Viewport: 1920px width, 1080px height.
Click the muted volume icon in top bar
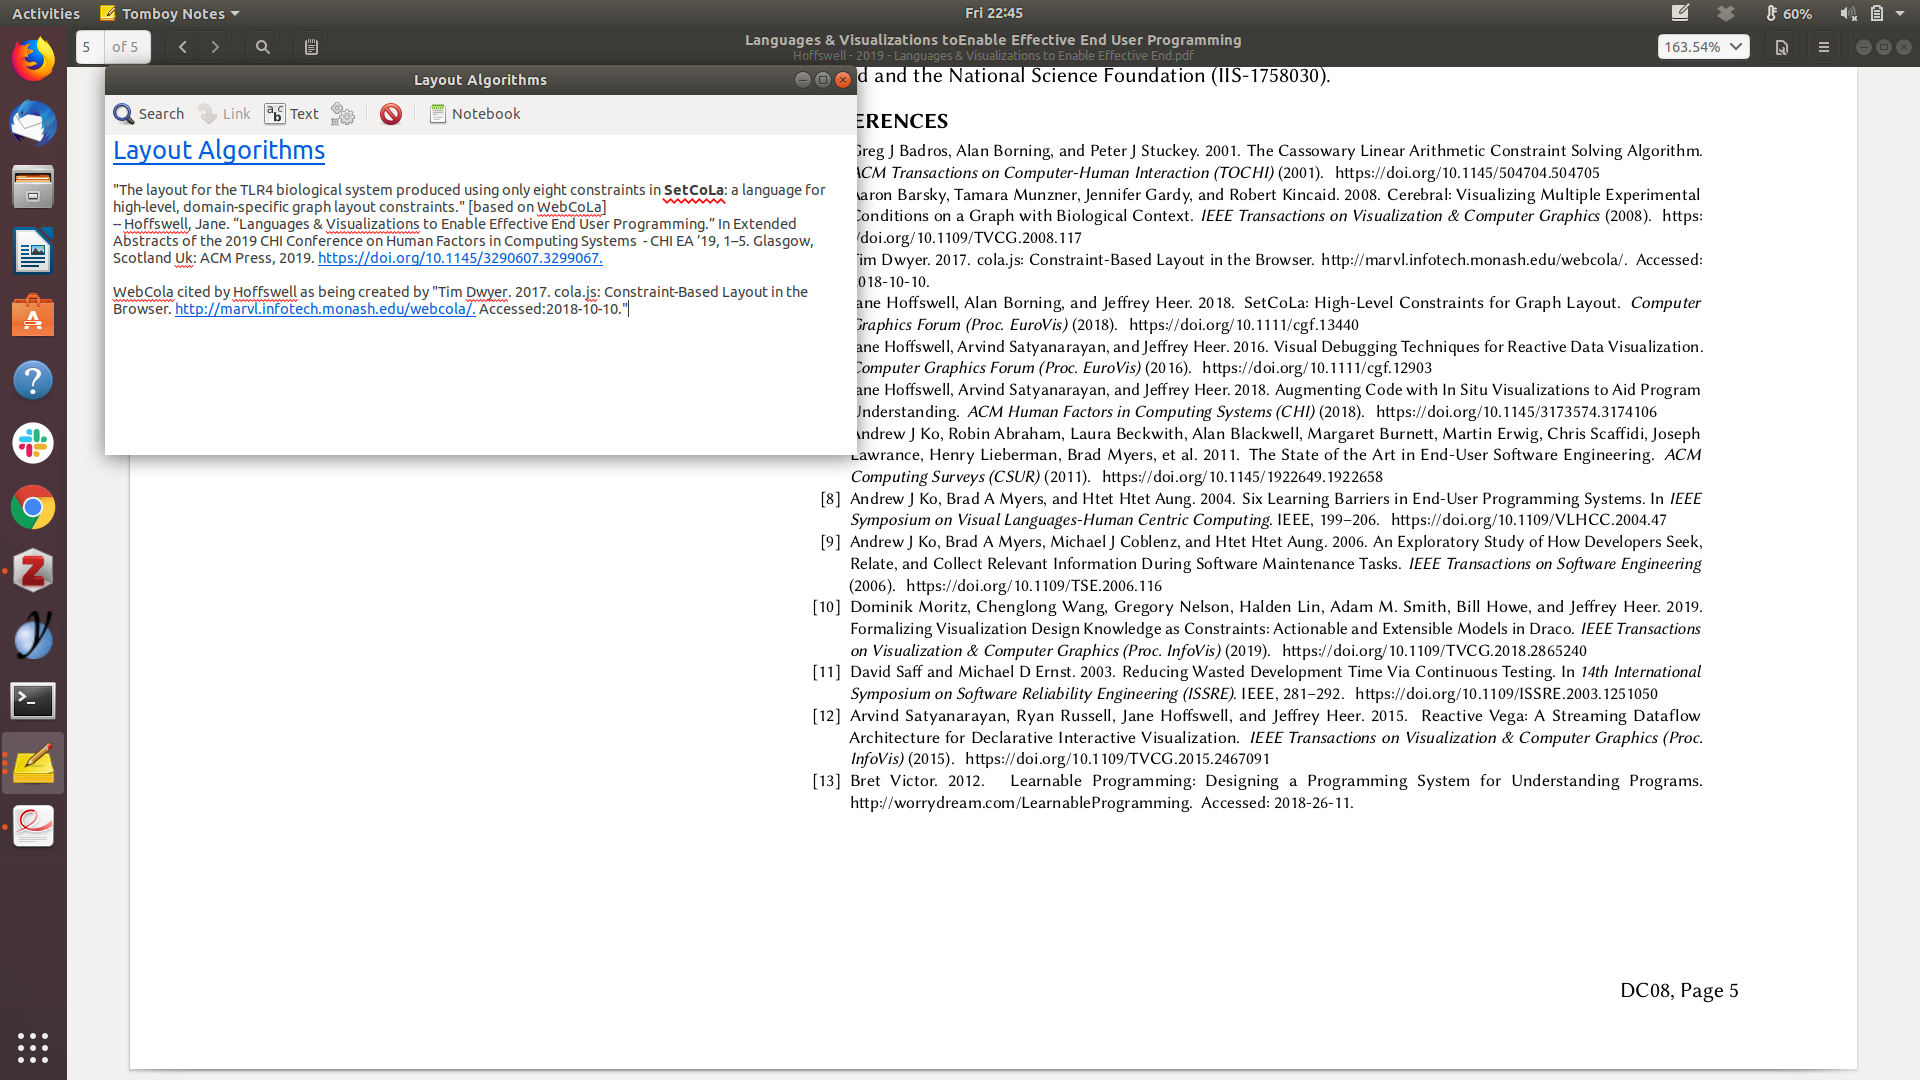[1847, 13]
